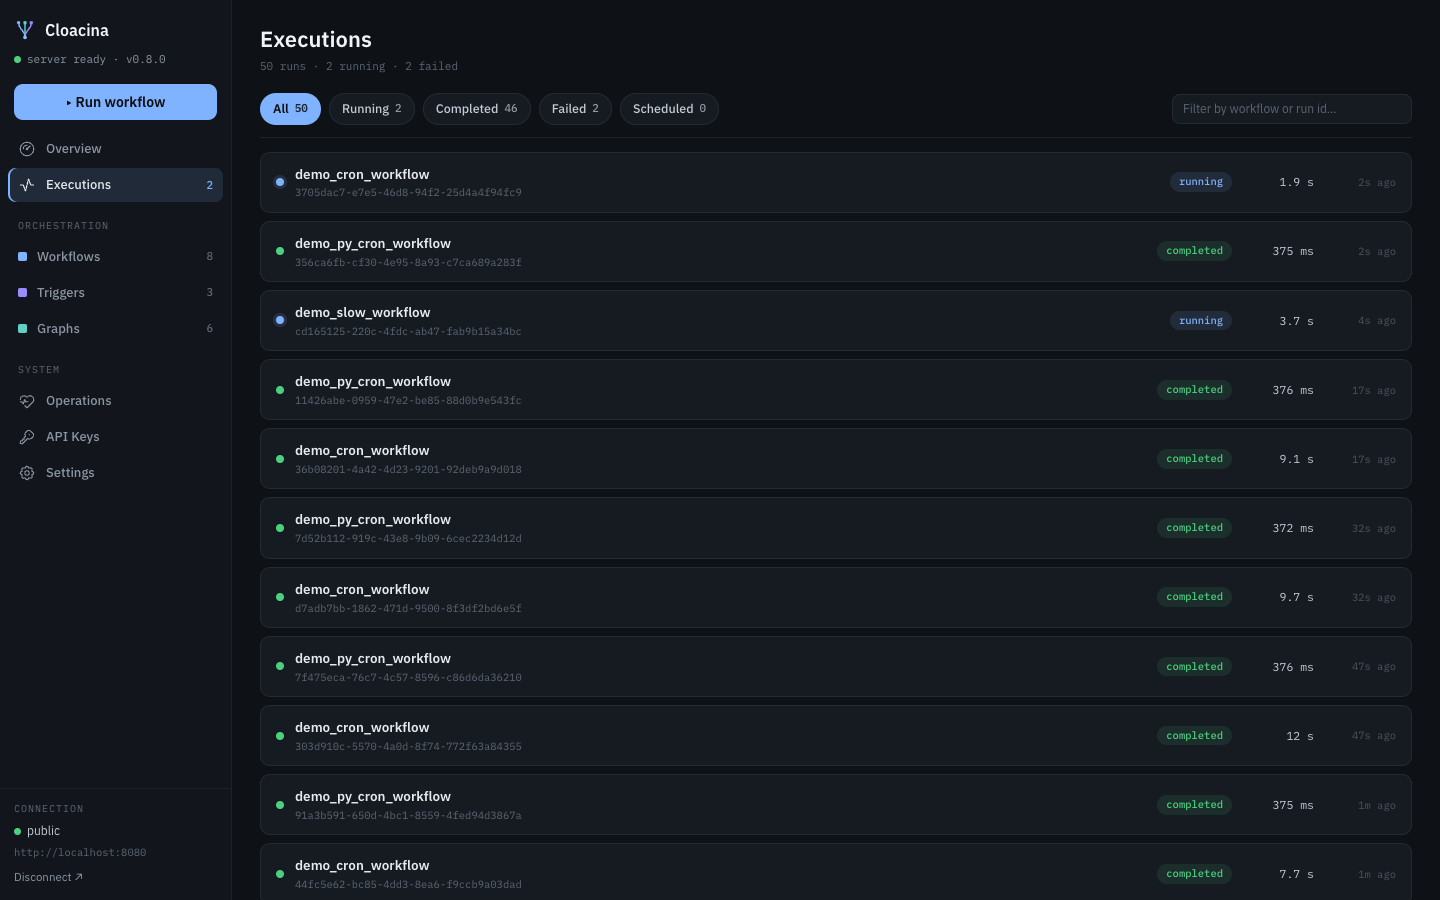This screenshot has width=1440, height=900.
Task: Click the Cloacina logo icon
Action: coord(25,30)
